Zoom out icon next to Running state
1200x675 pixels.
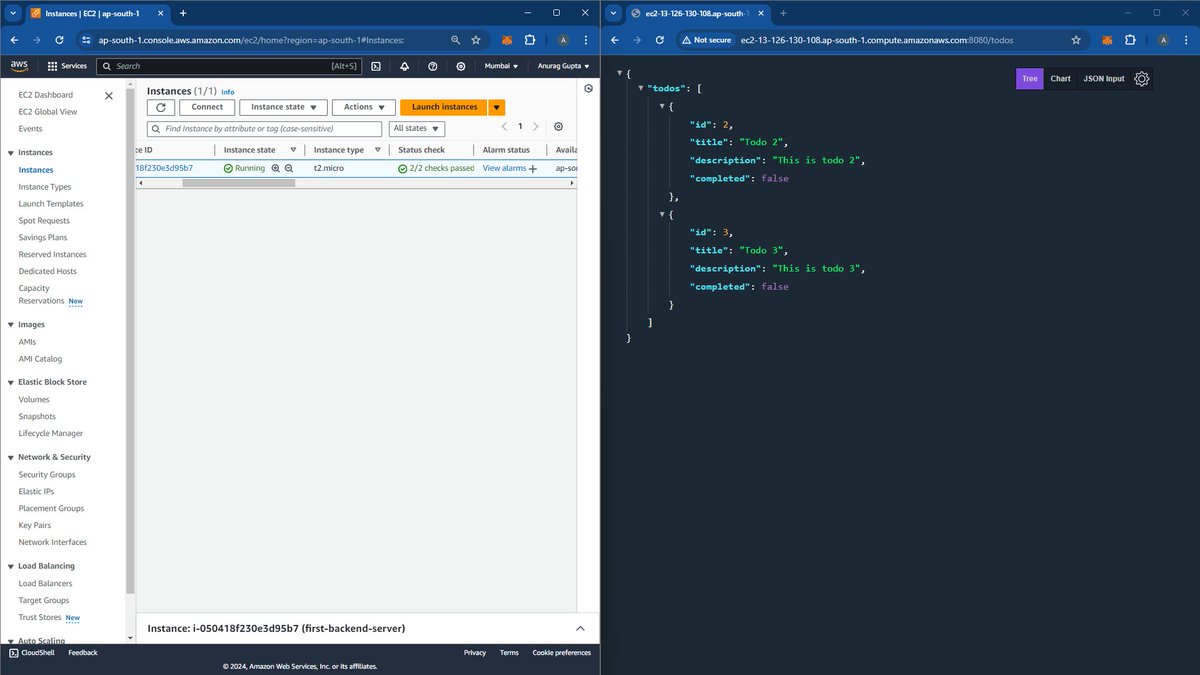(289, 168)
